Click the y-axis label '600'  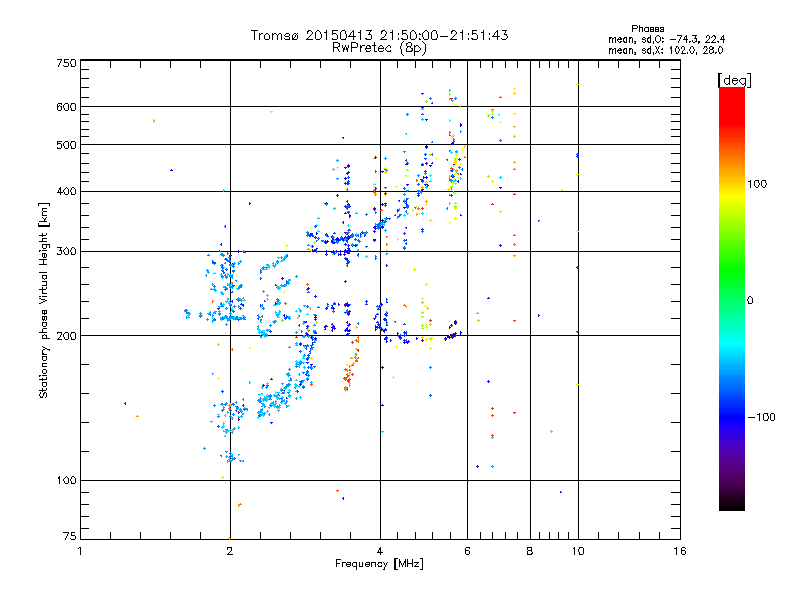pos(66,107)
